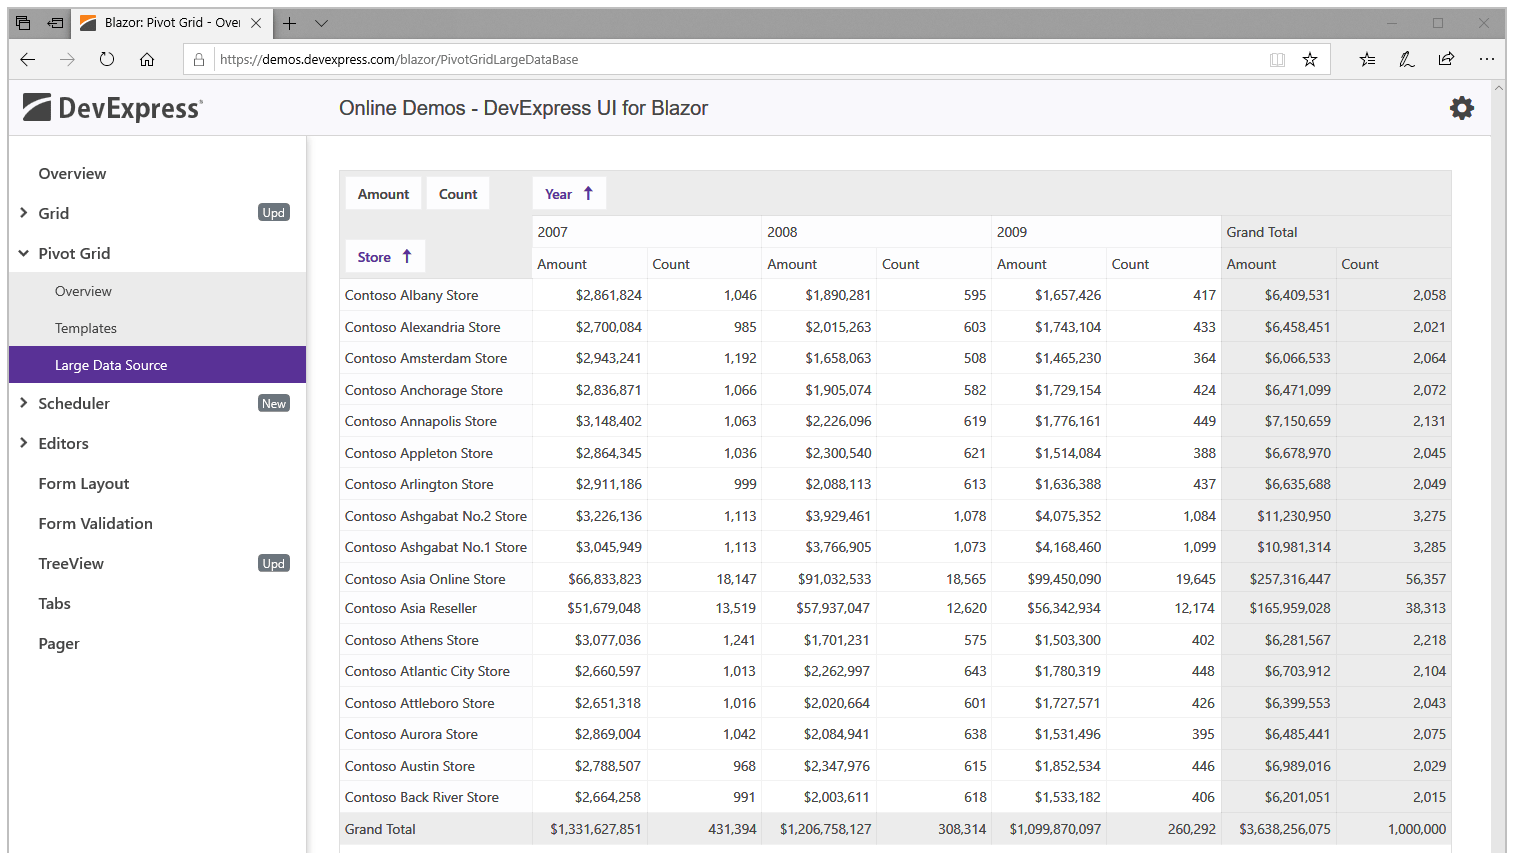This screenshot has width=1515, height=853.
Task: Open the TreeView demo page
Action: tap(71, 563)
